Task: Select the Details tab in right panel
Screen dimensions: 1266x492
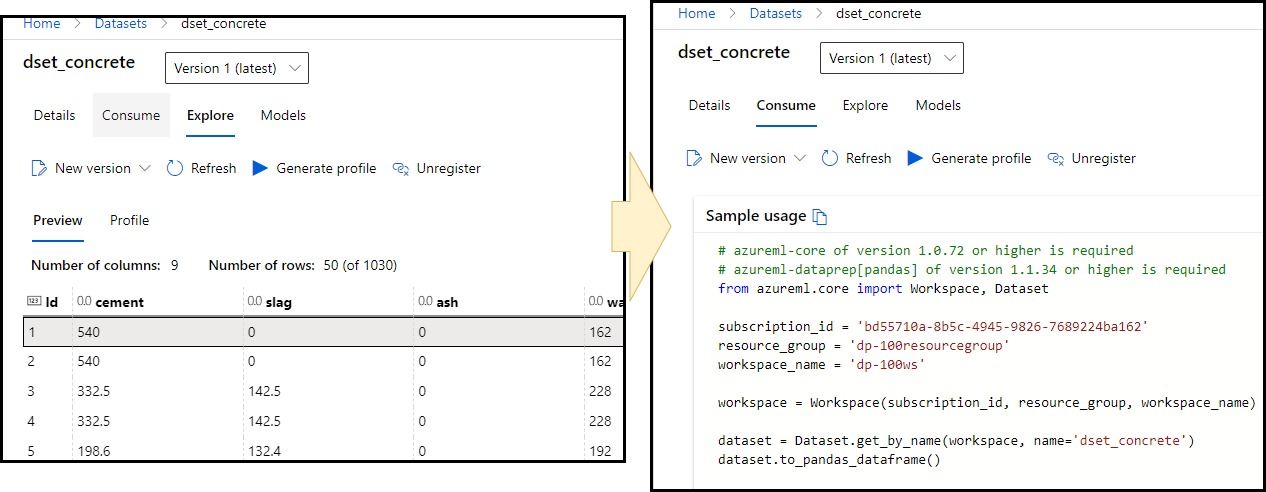Action: pyautogui.click(x=709, y=105)
